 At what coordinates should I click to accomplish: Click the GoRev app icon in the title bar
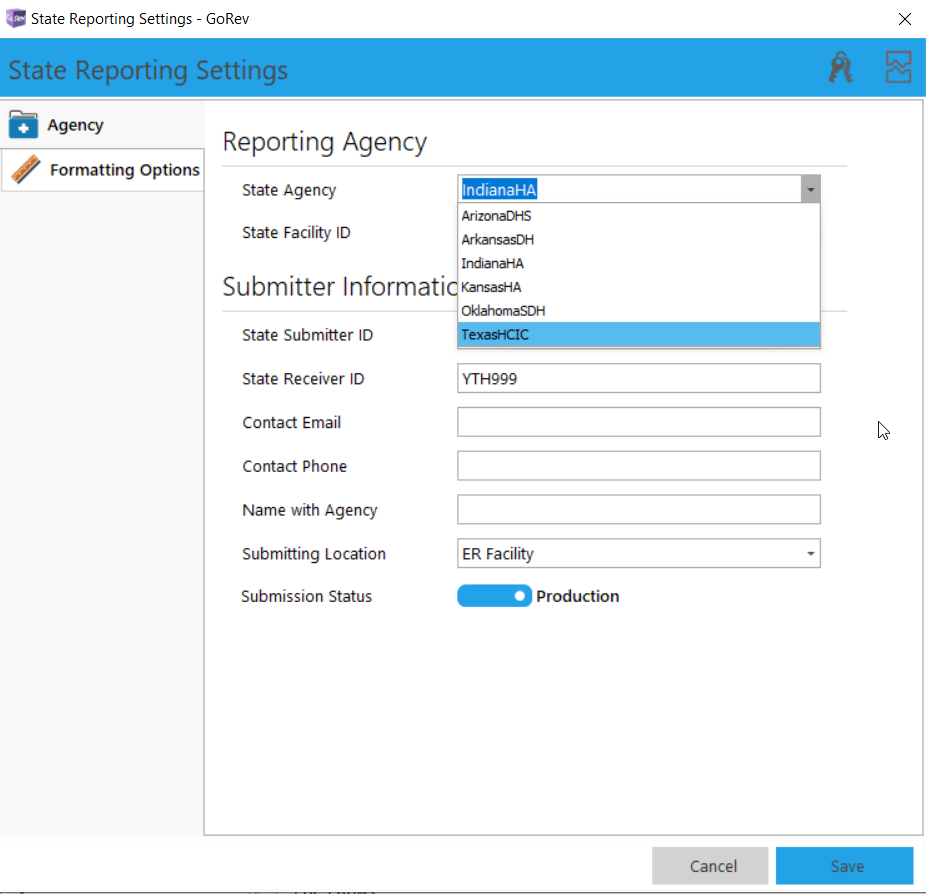[15, 18]
